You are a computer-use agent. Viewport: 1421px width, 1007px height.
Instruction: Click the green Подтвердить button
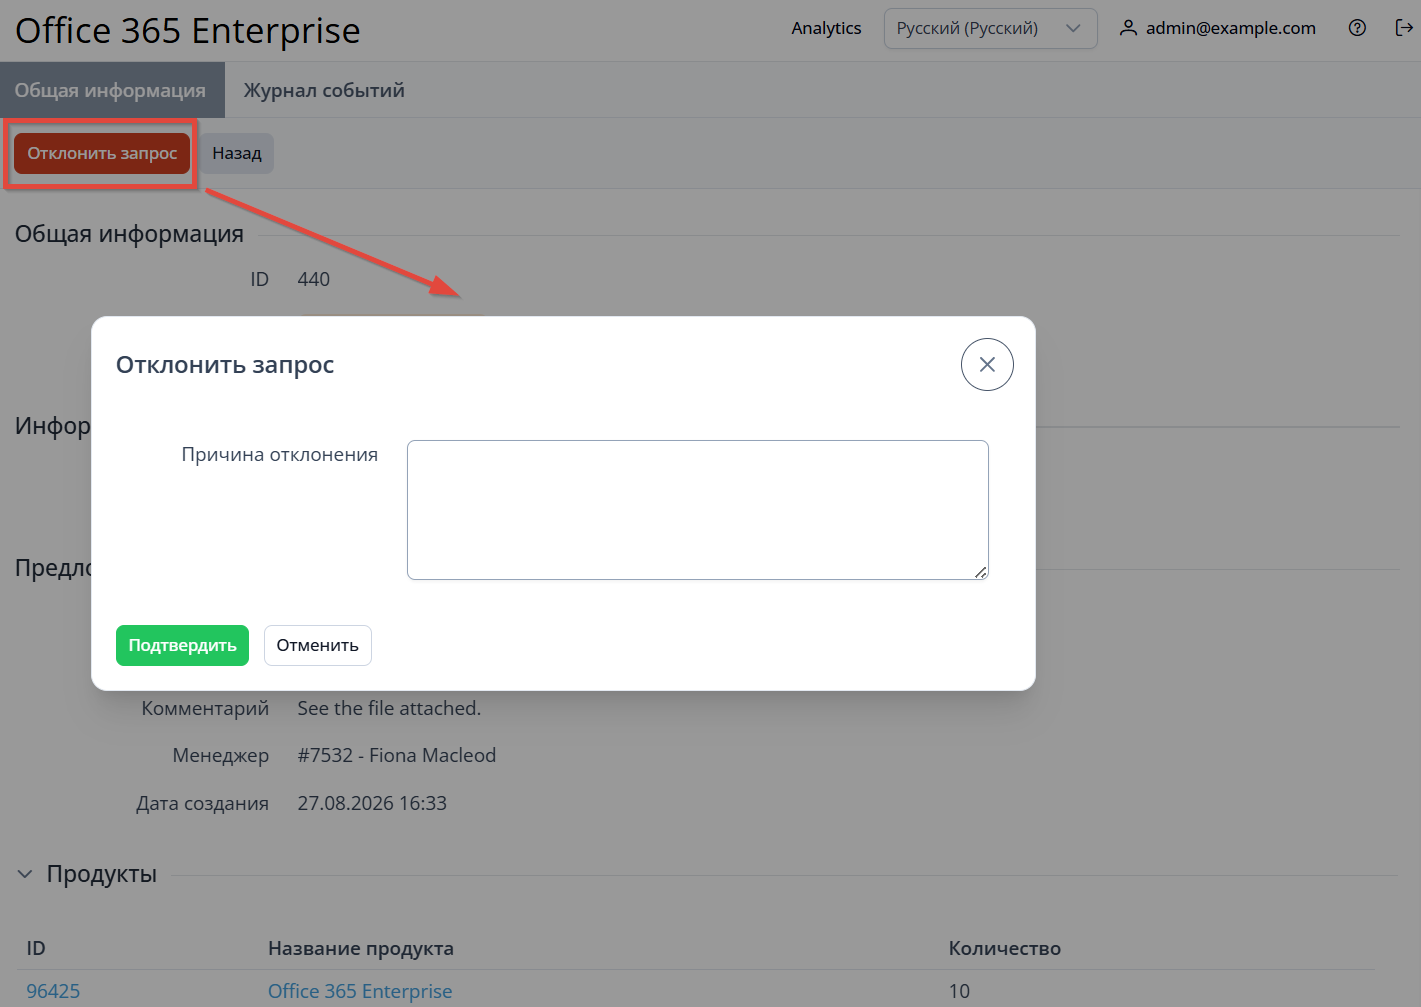[x=182, y=645]
